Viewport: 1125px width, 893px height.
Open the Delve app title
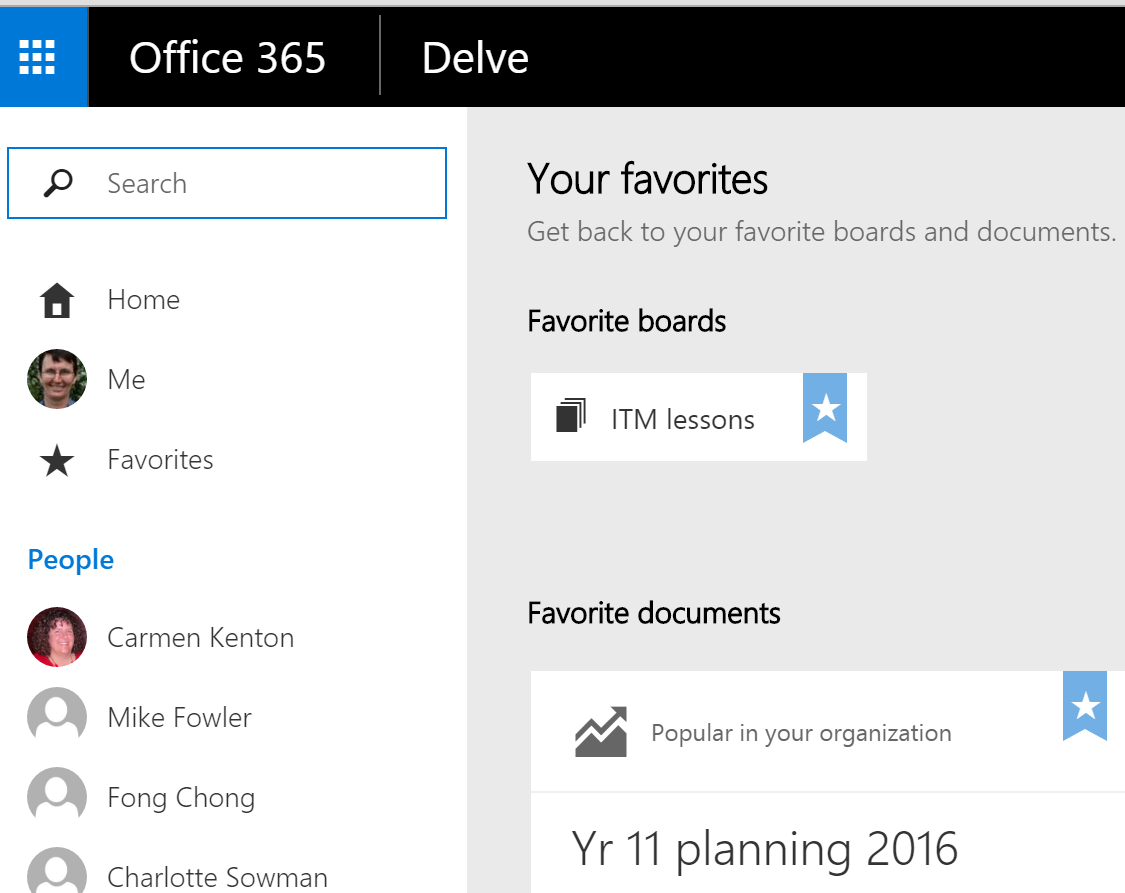click(x=475, y=57)
